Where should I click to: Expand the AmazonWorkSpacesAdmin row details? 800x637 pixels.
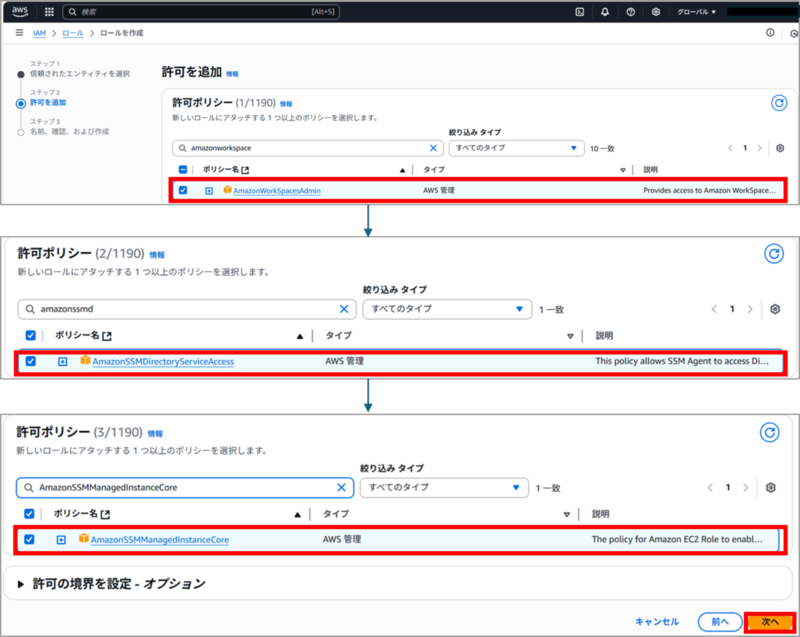209,191
